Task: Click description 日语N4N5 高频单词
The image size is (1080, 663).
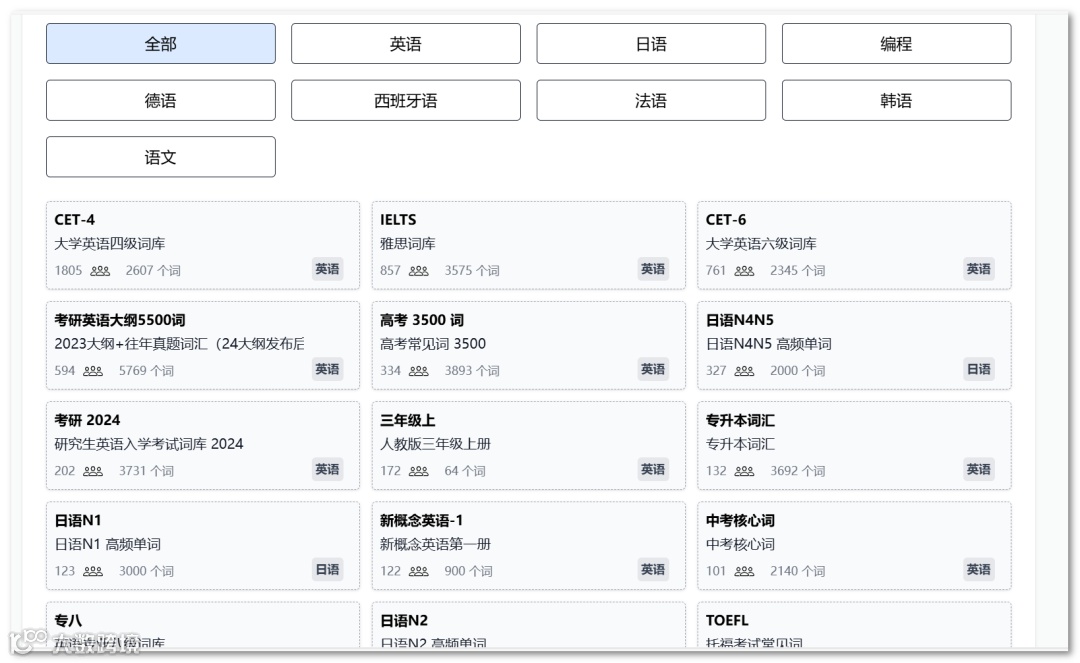Action: [769, 344]
